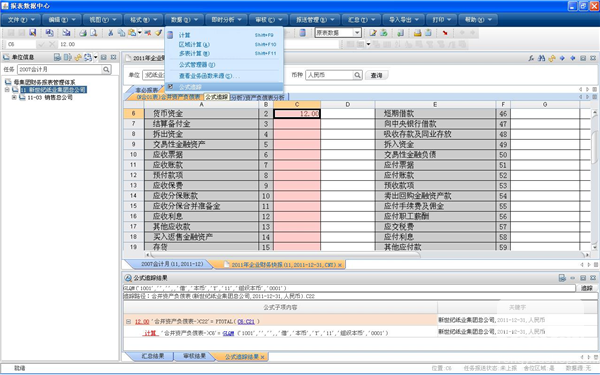Switch to the 汇总结果 tab
Image resolution: width=600 pixels, height=375 pixels.
pos(152,356)
